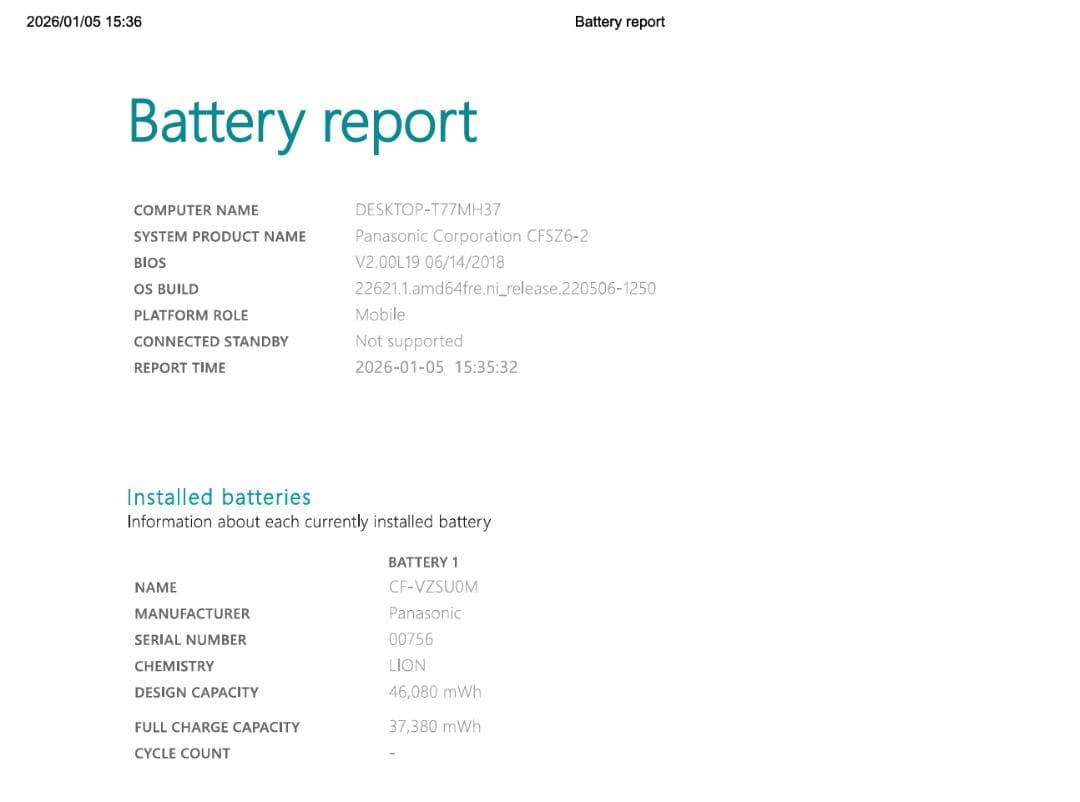Click the OS build 22621.1 value
This screenshot has width=1080, height=802.
[505, 289]
